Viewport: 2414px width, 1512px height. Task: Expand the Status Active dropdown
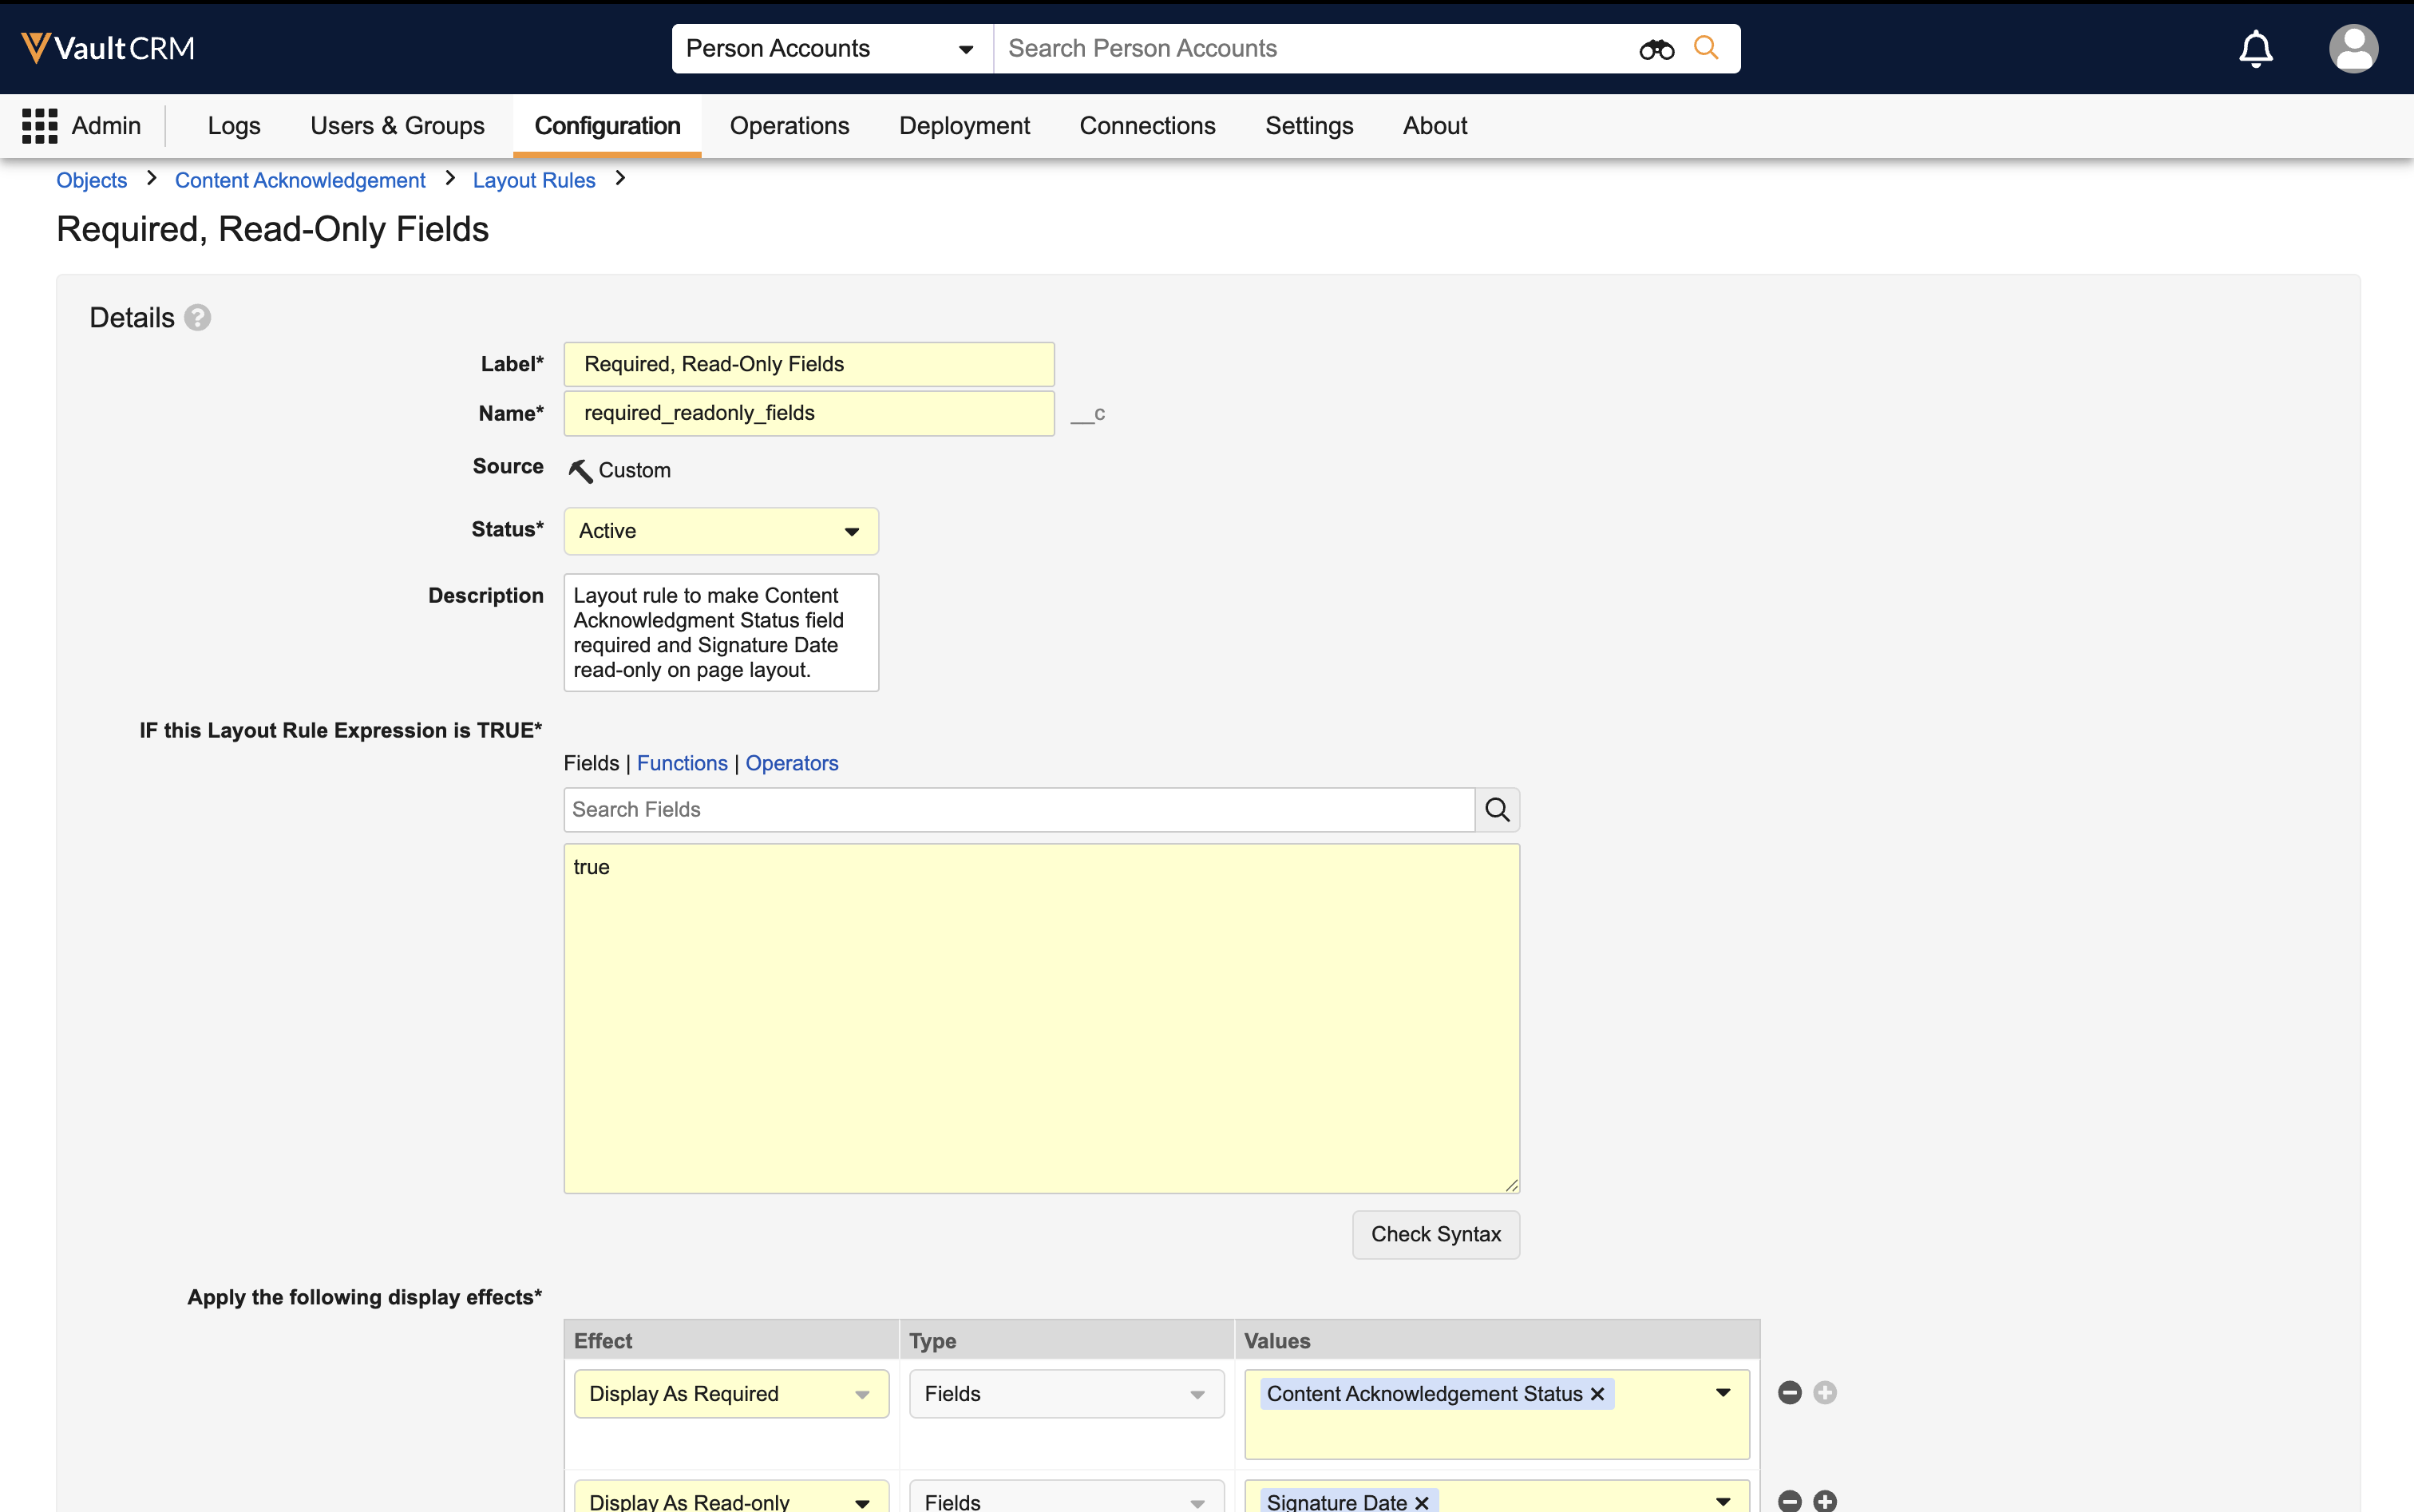(x=721, y=531)
